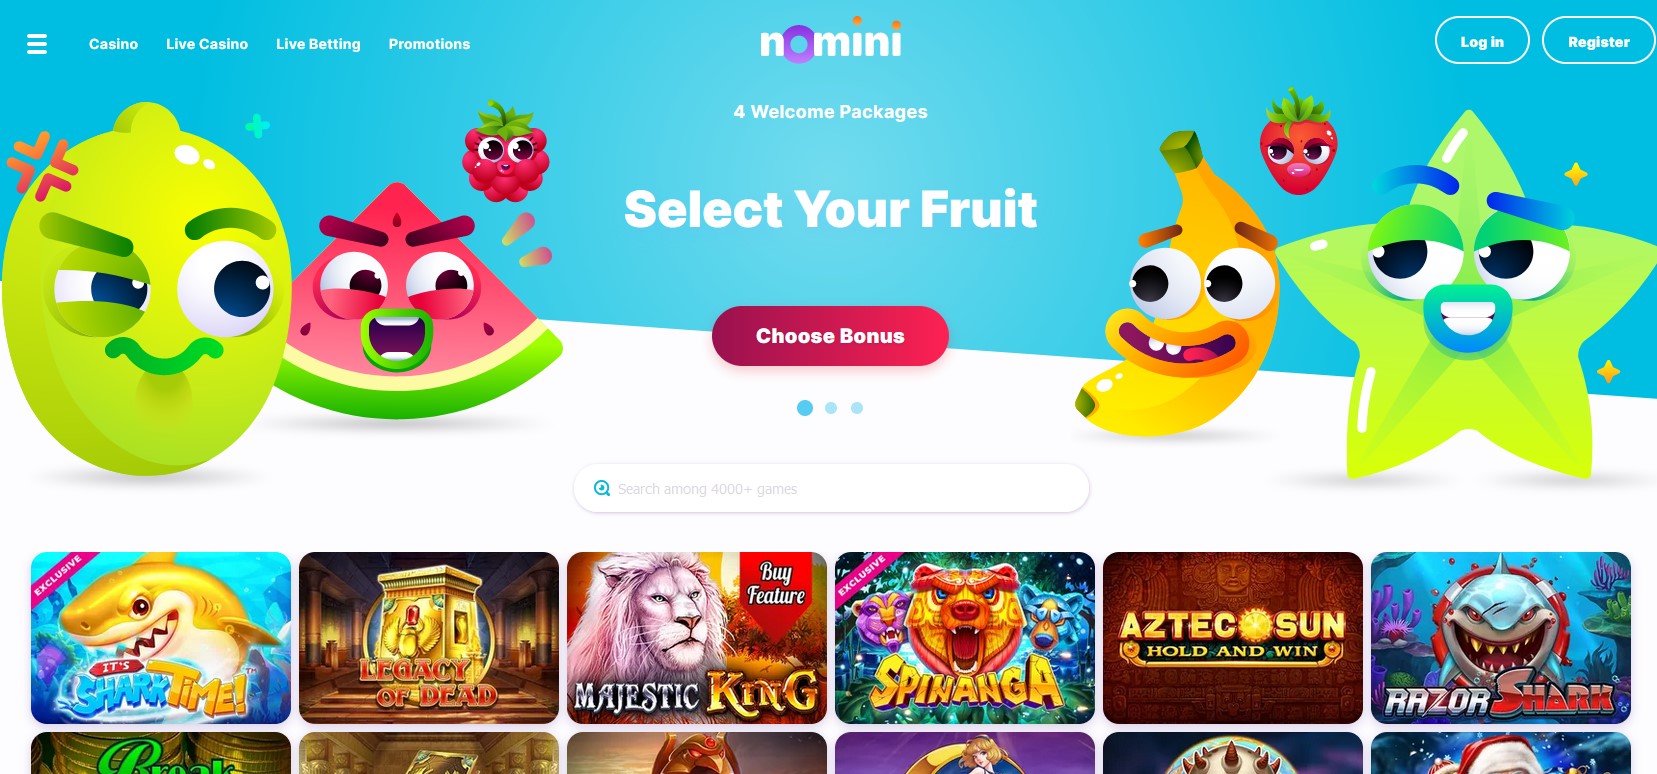The height and width of the screenshot is (774, 1657).
Task: Click the search magnifier icon
Action: tap(601, 488)
